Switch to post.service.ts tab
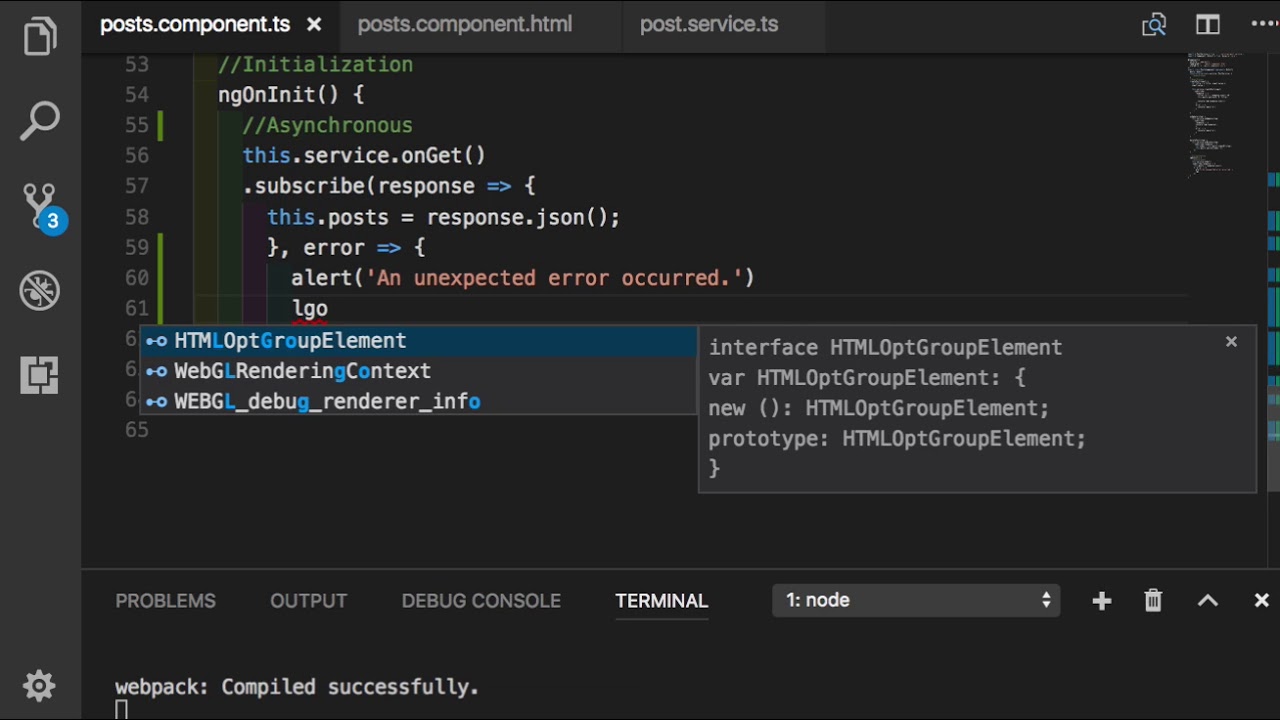1280x720 pixels. (709, 25)
